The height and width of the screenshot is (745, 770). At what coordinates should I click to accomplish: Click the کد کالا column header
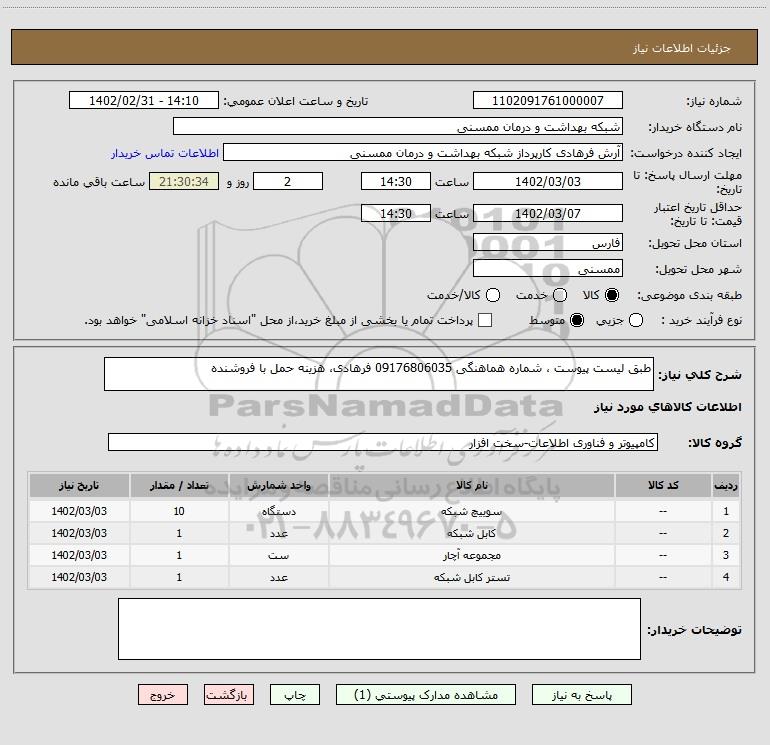(663, 485)
